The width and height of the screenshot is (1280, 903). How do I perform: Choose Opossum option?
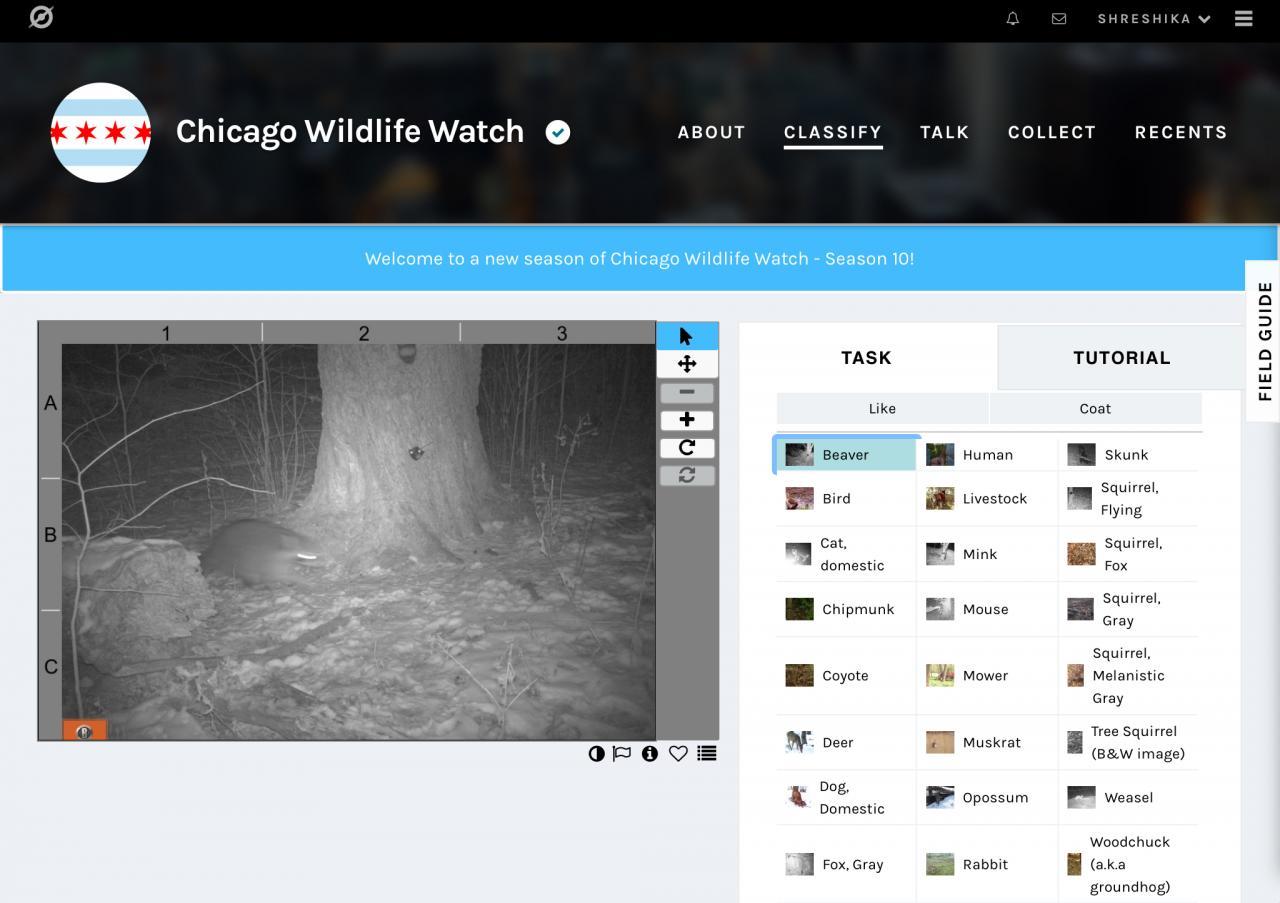(x=987, y=797)
